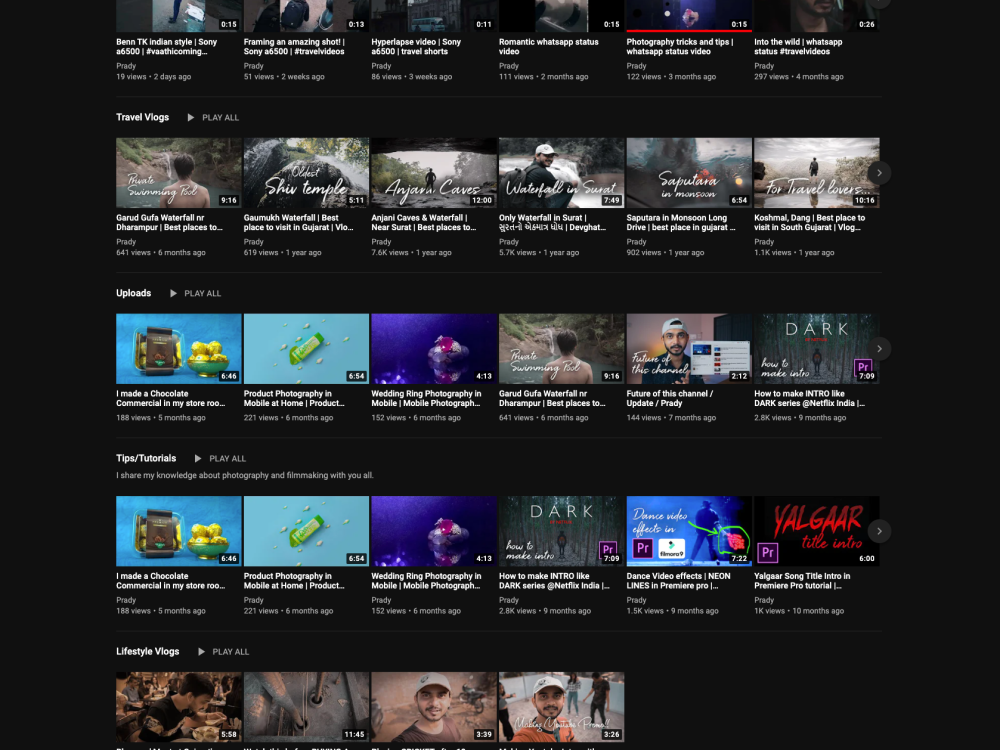Viewport: 1000px width, 750px height.
Task: Open the Oldest Shiv temple thumbnail
Action: tap(306, 173)
